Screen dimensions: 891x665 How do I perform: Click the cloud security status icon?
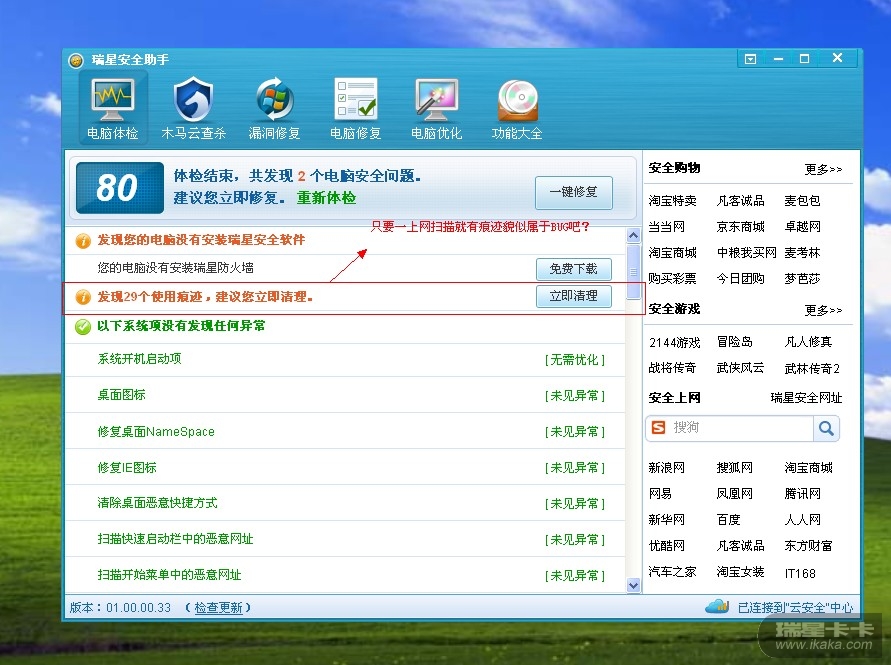click(717, 606)
